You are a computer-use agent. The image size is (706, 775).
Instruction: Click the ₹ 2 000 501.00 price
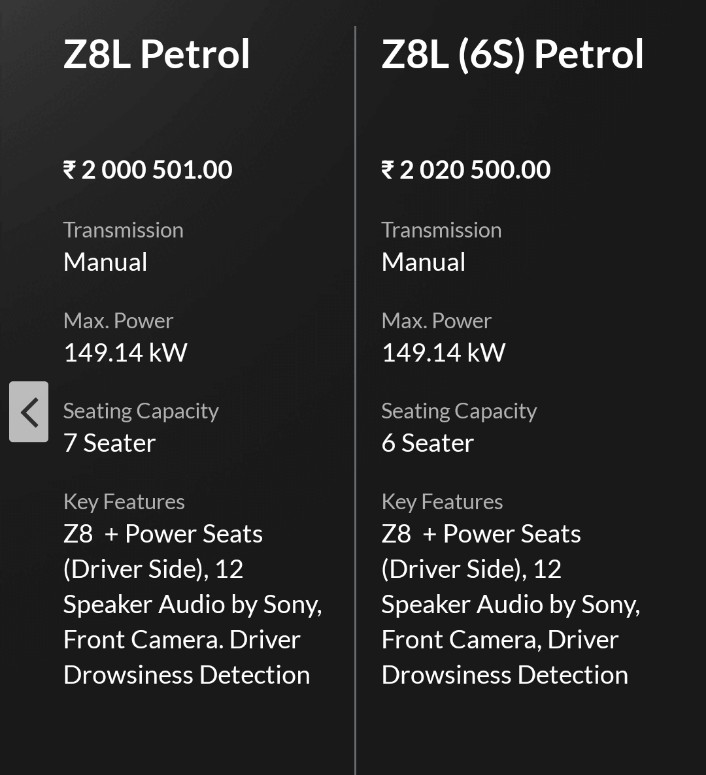tap(148, 170)
